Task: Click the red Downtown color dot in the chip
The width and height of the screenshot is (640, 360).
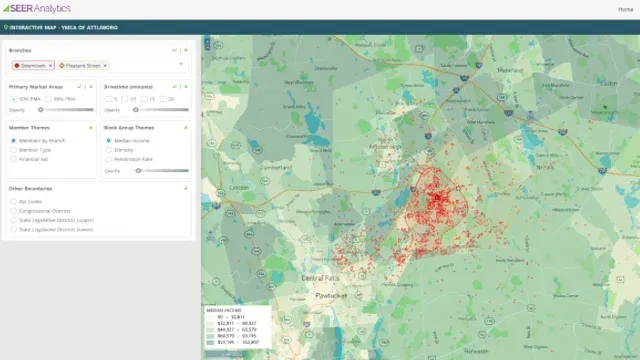Action: [x=17, y=65]
